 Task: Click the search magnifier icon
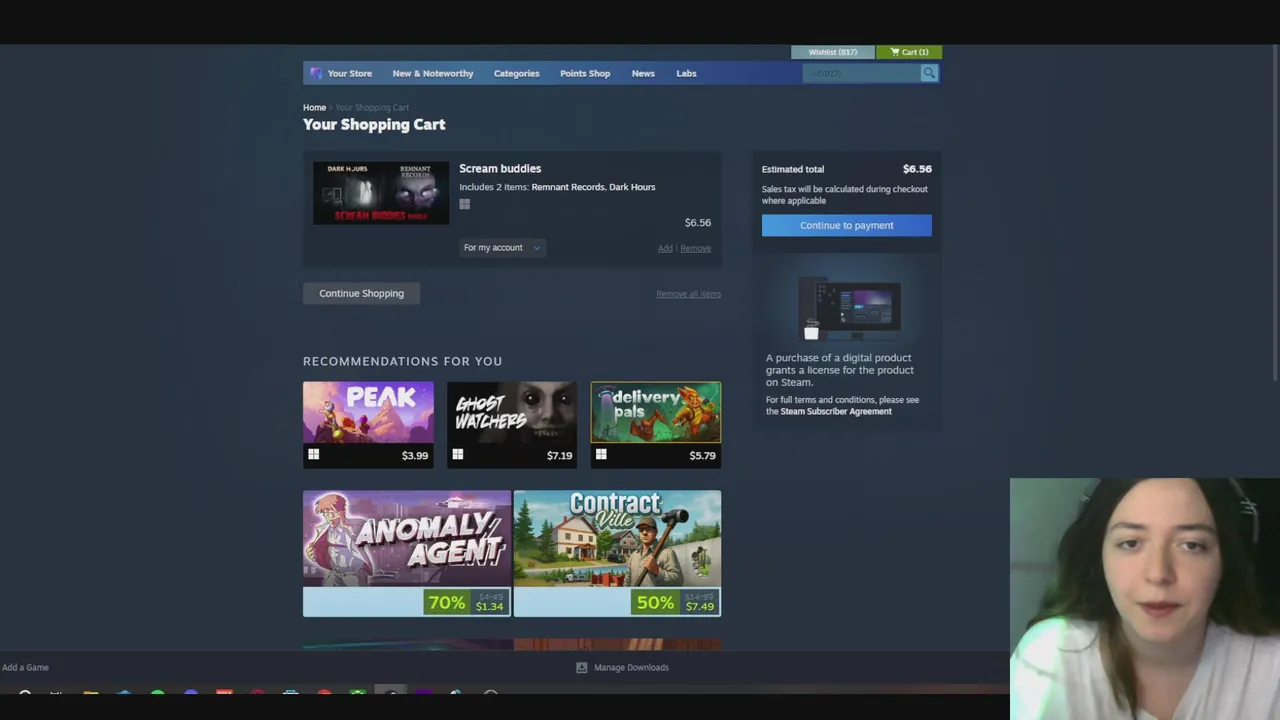click(x=929, y=73)
